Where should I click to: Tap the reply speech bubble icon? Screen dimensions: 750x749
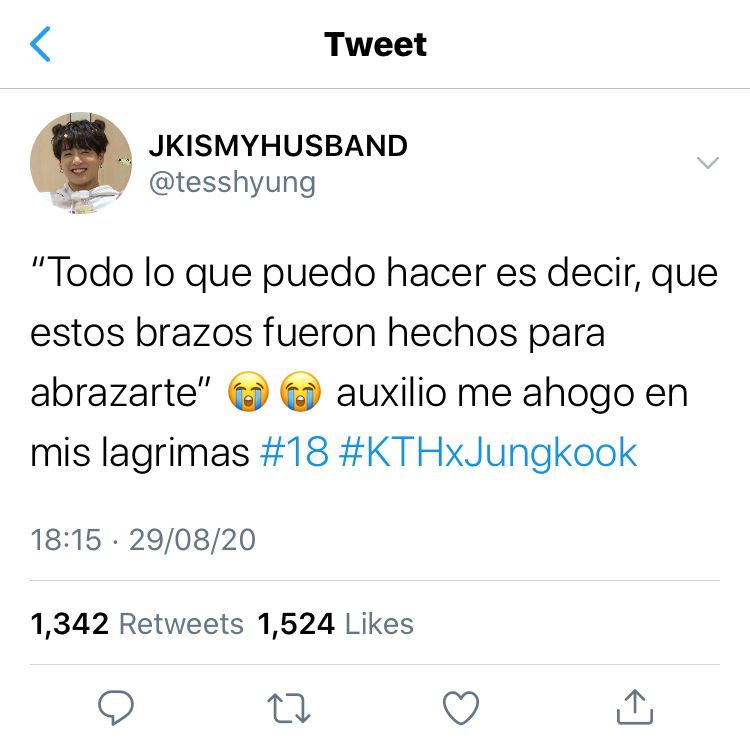pyautogui.click(x=116, y=708)
